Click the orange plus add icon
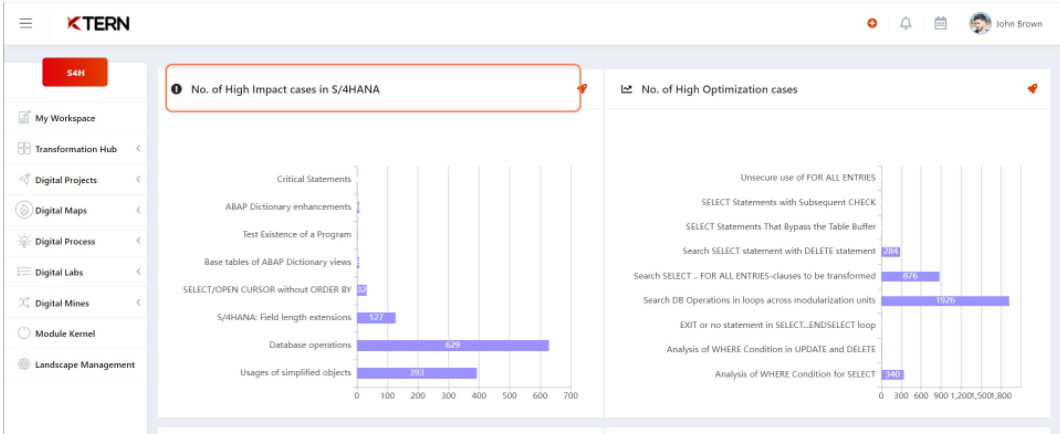This screenshot has height=434, width=1060. pos(872,24)
